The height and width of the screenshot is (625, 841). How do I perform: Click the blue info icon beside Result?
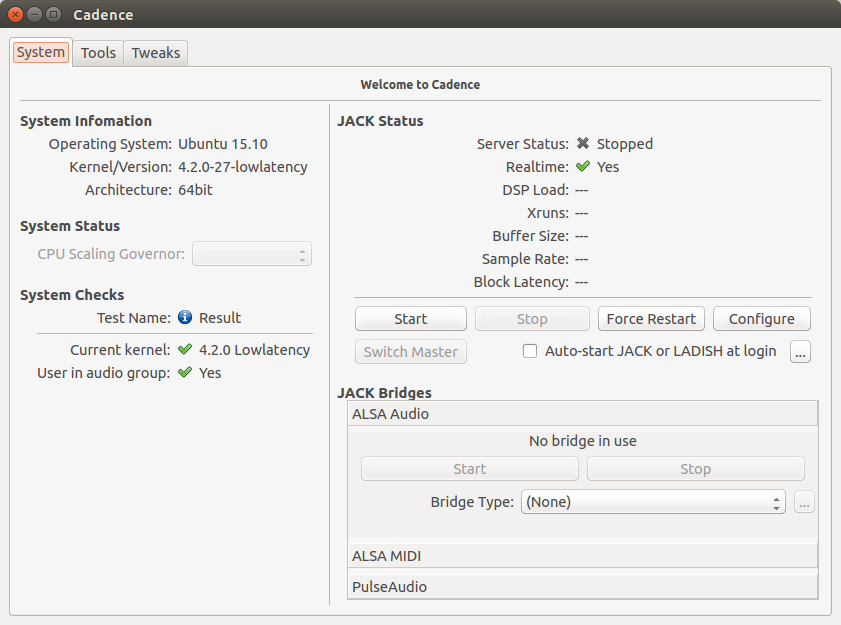click(185, 317)
